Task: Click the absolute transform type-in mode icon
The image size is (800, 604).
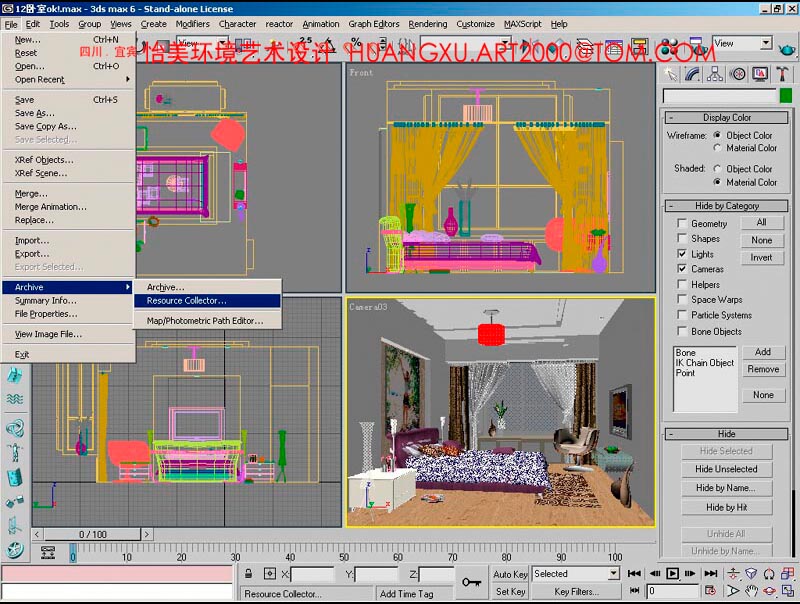Action: click(x=269, y=573)
